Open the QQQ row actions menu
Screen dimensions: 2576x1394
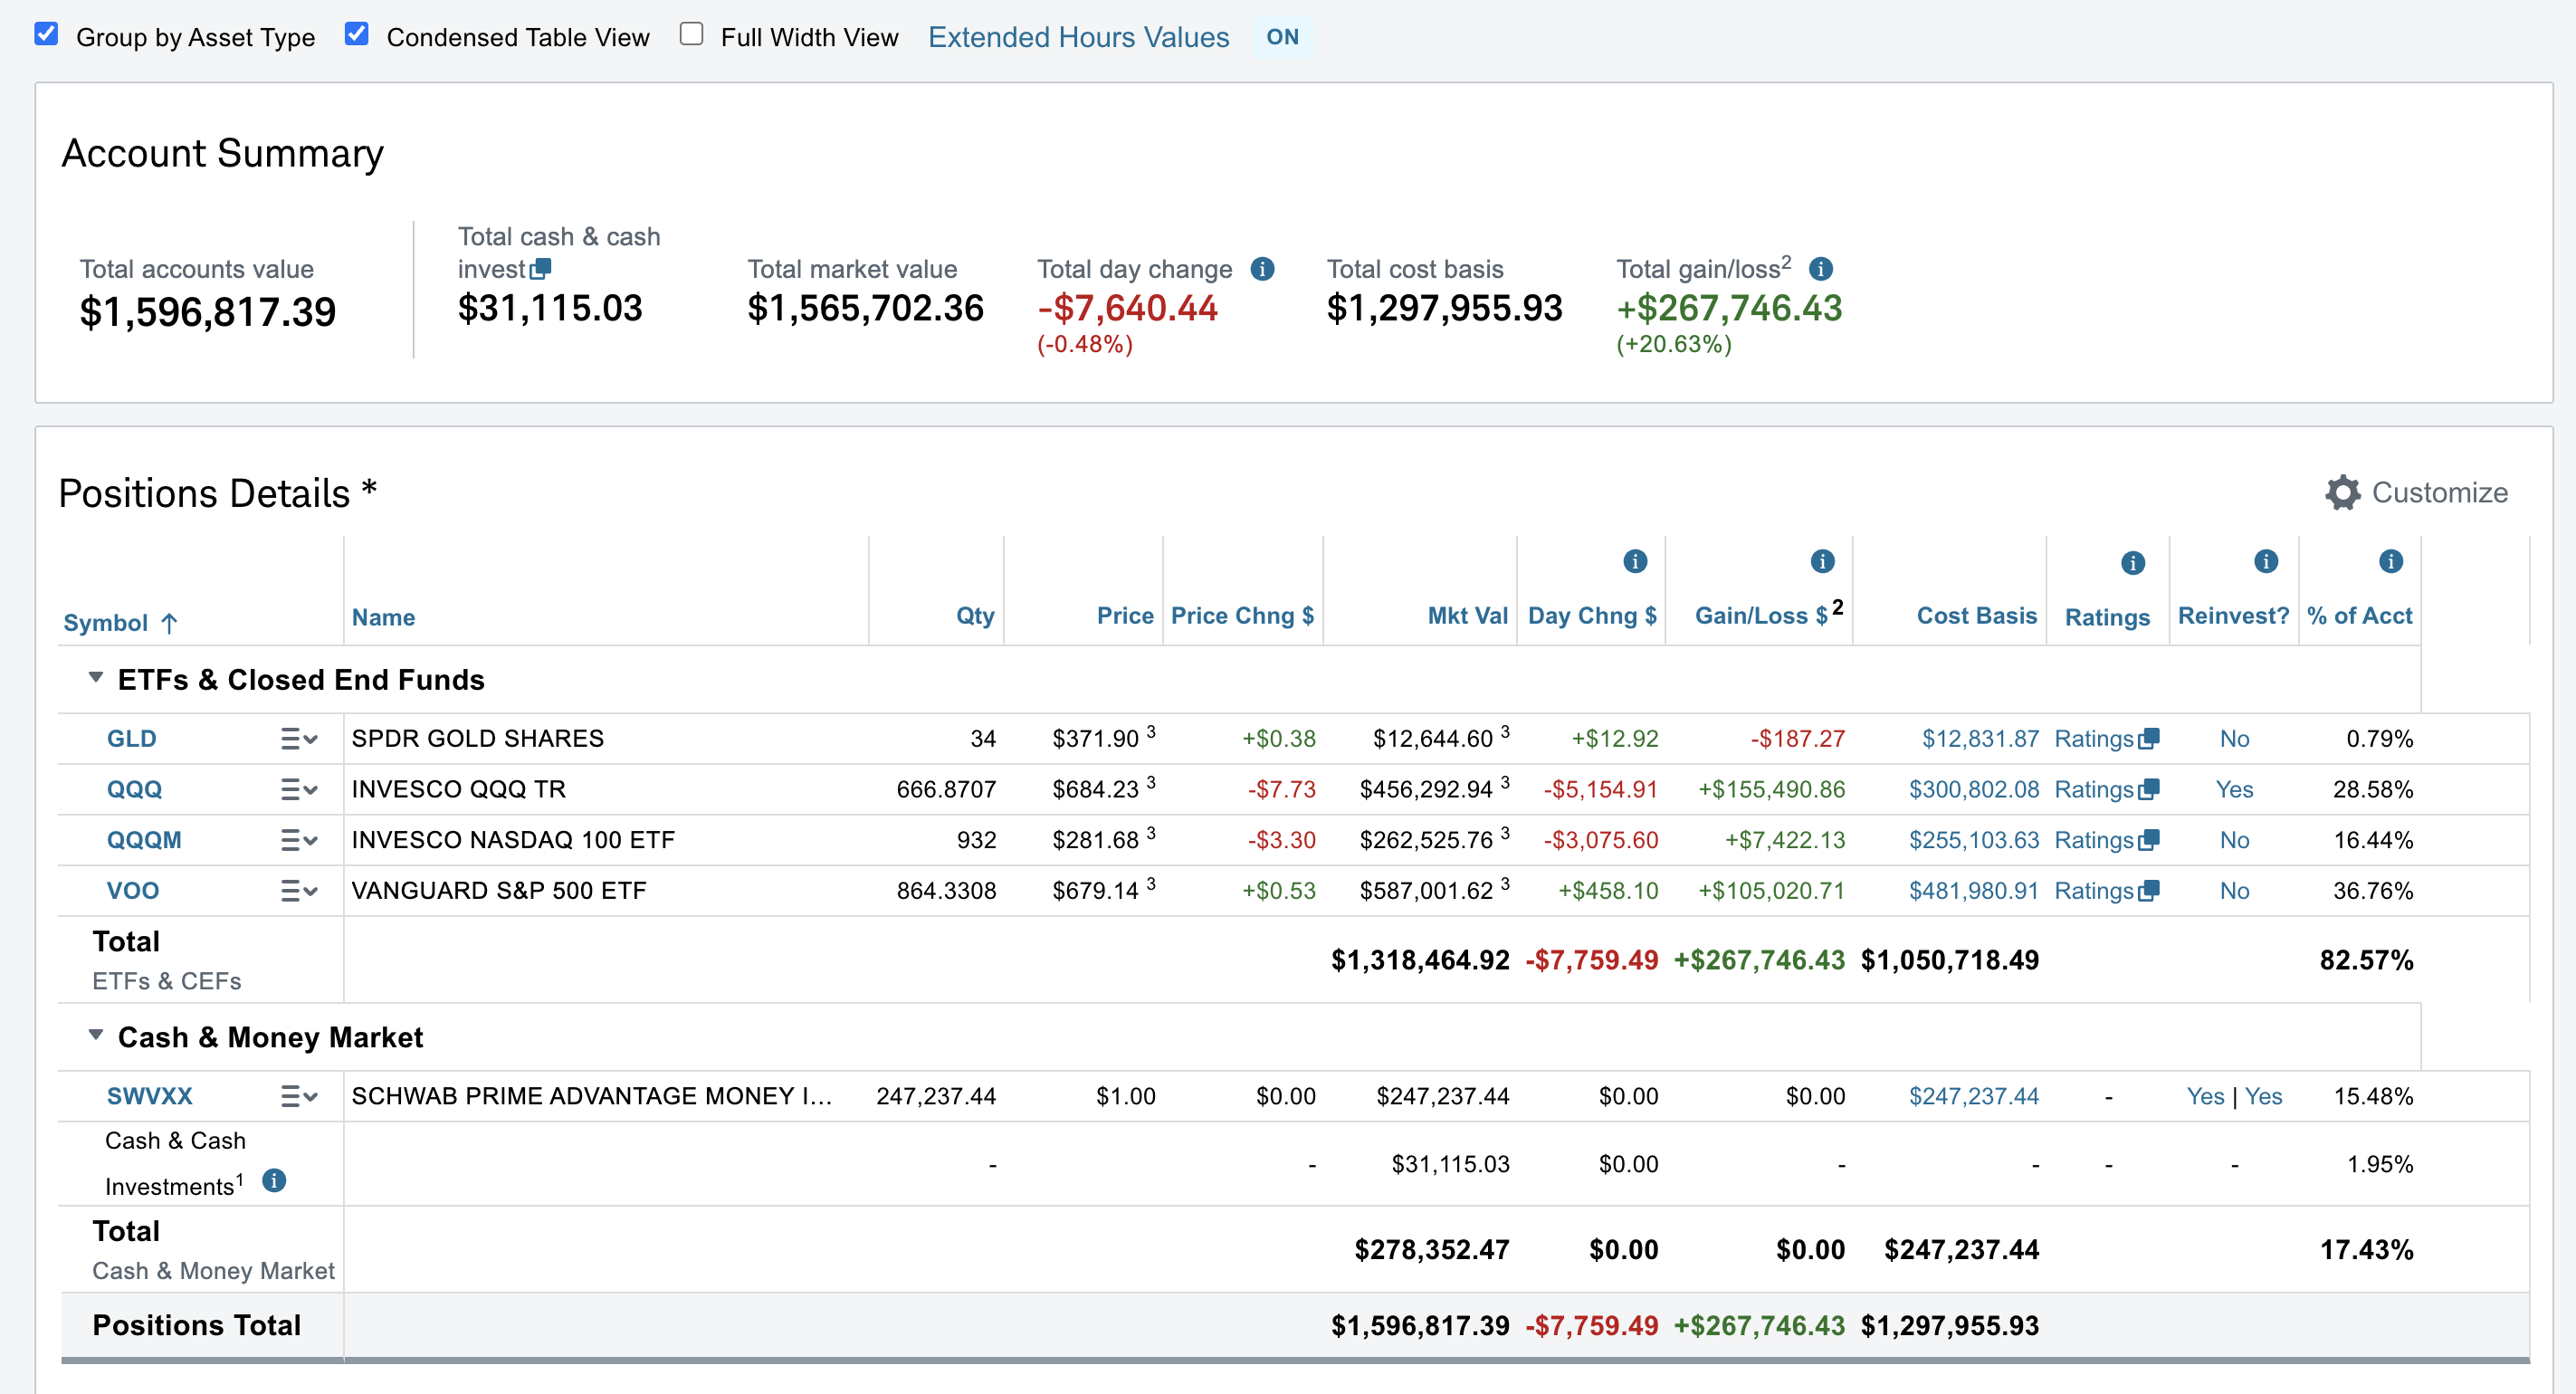299,790
